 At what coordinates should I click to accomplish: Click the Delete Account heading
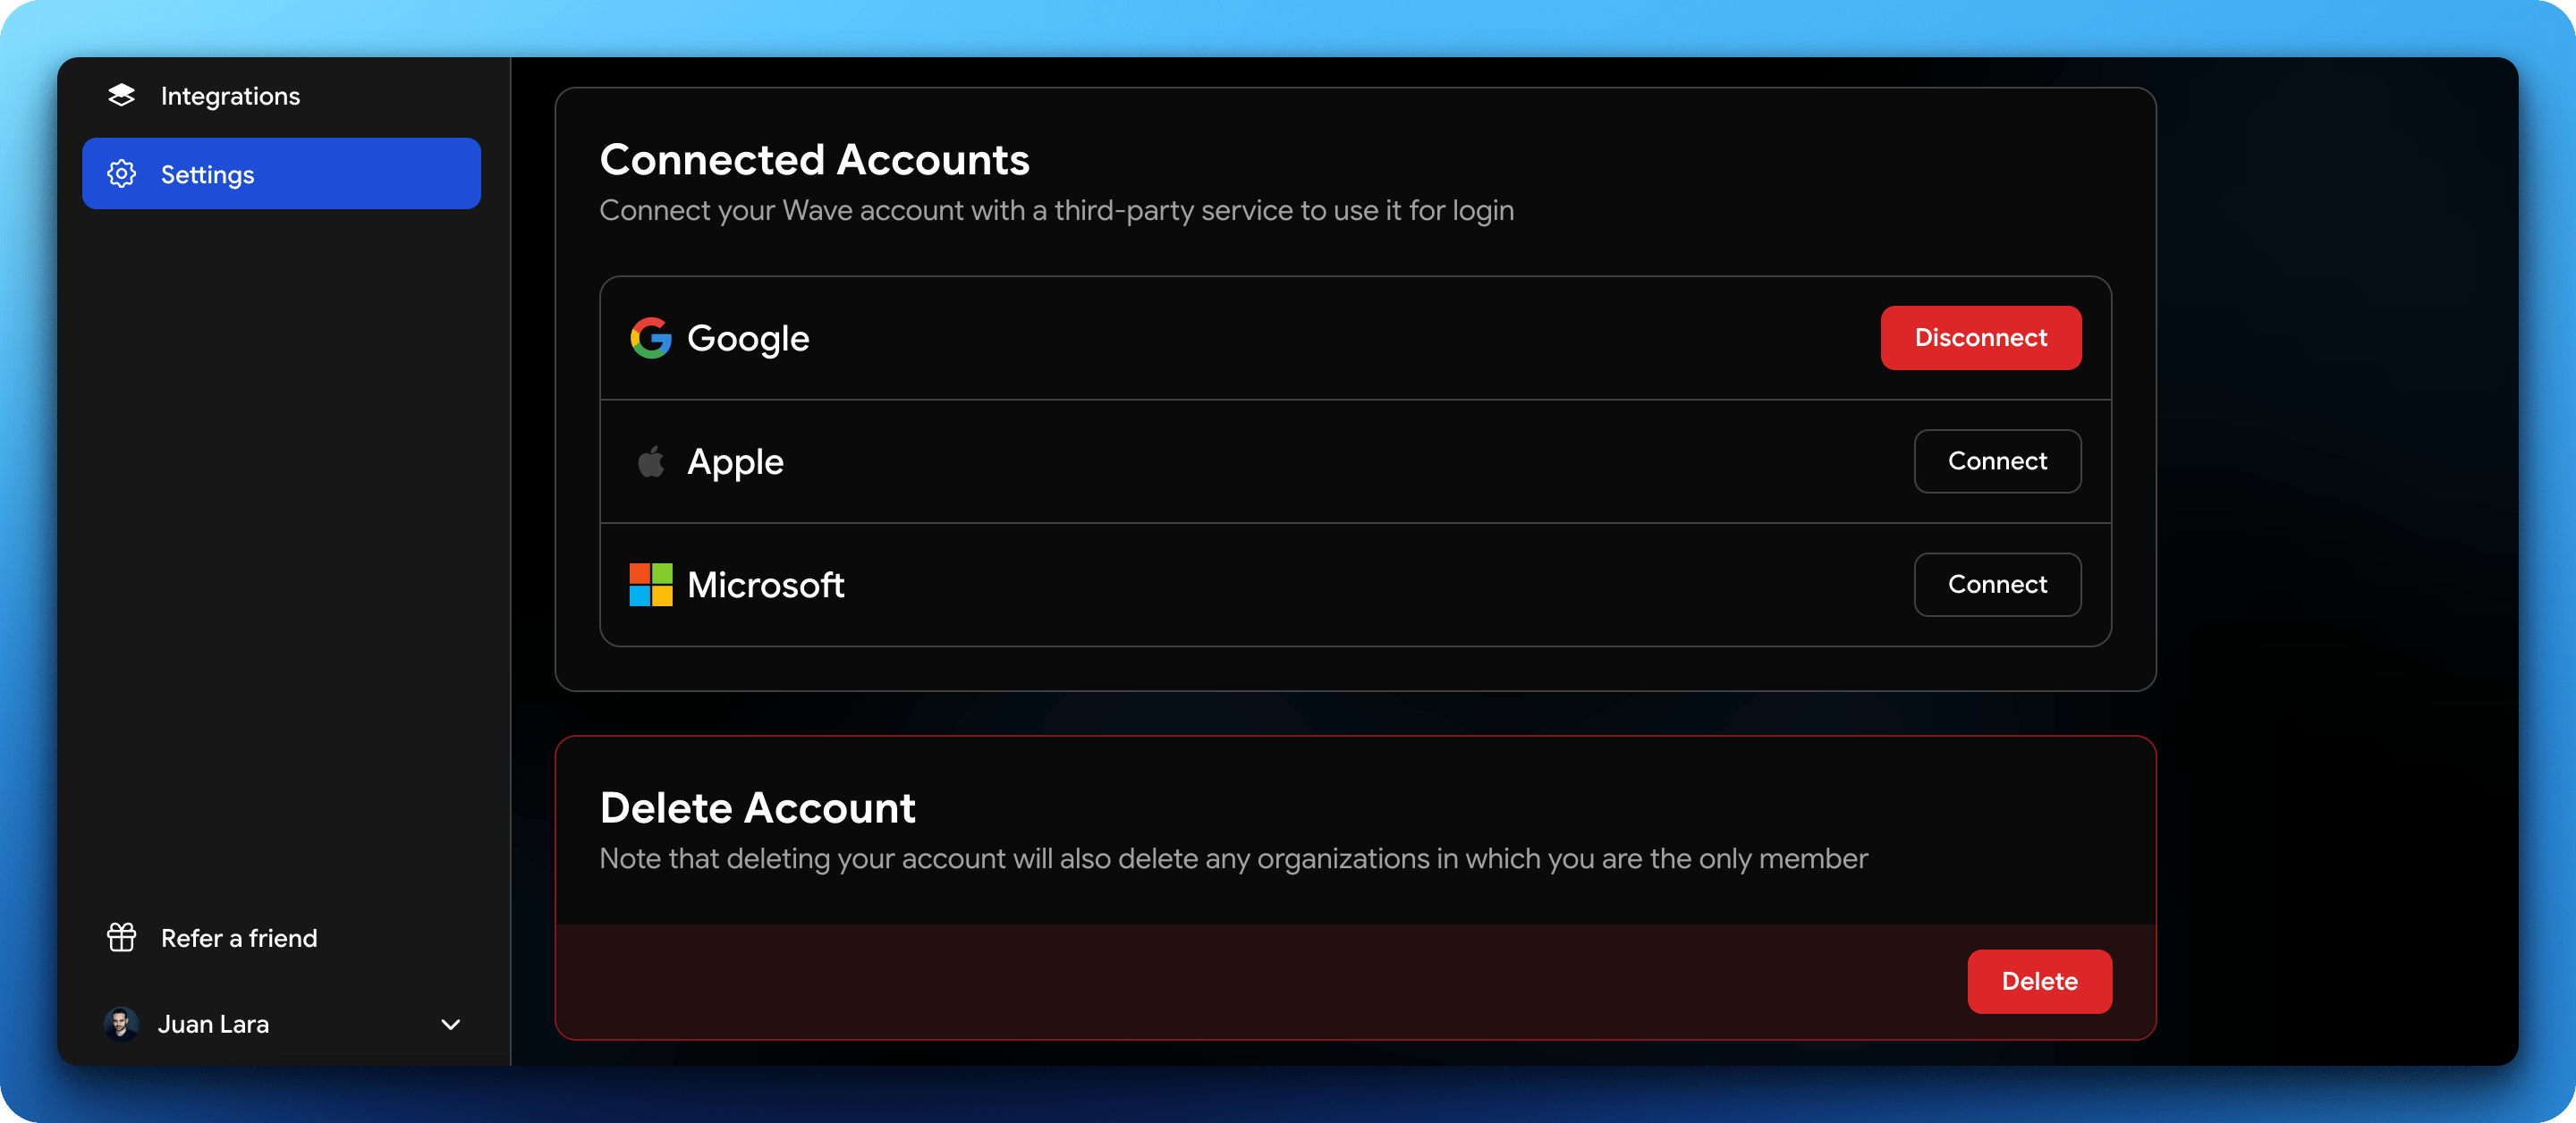pos(757,807)
